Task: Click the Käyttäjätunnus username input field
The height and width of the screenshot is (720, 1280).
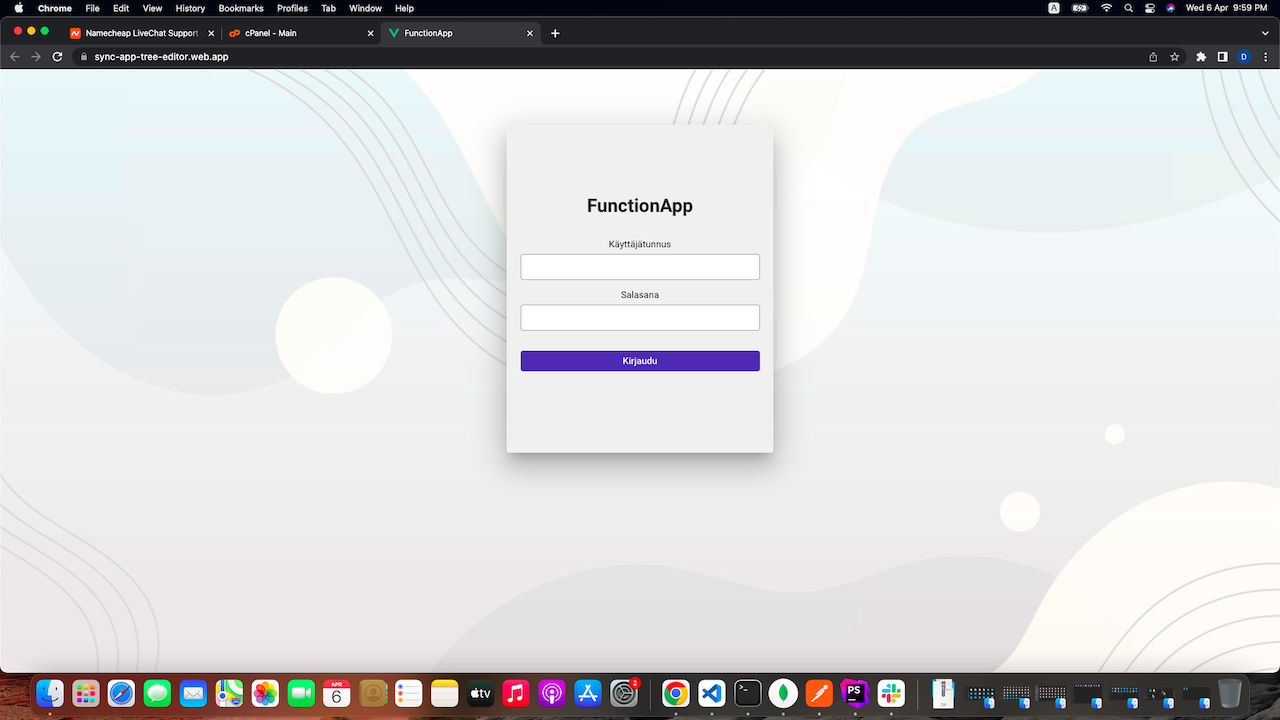Action: 640,267
